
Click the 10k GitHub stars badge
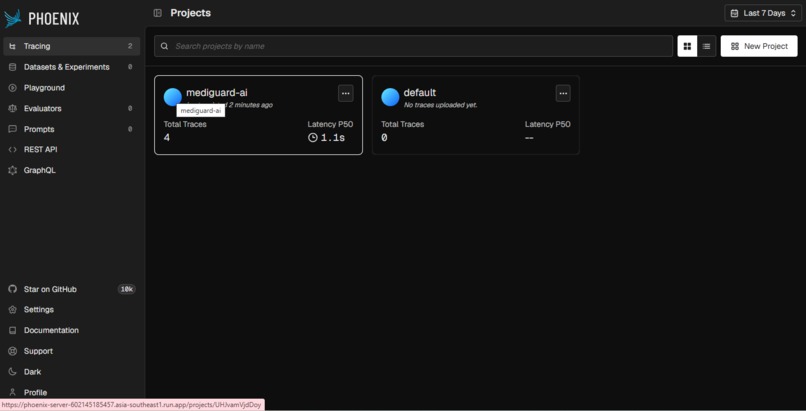[x=126, y=289]
